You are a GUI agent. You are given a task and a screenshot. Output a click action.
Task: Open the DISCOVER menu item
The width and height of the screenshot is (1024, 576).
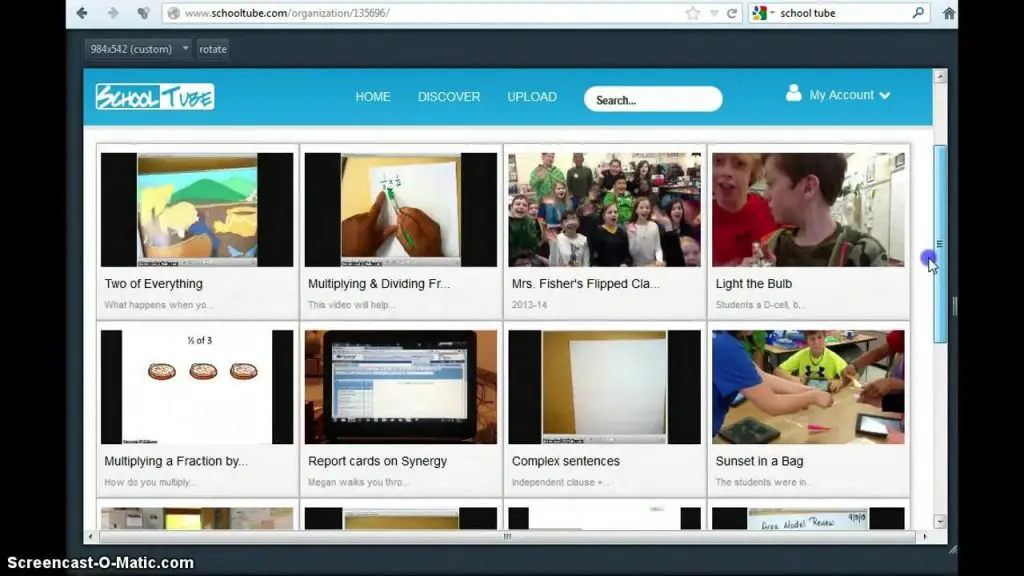(449, 97)
